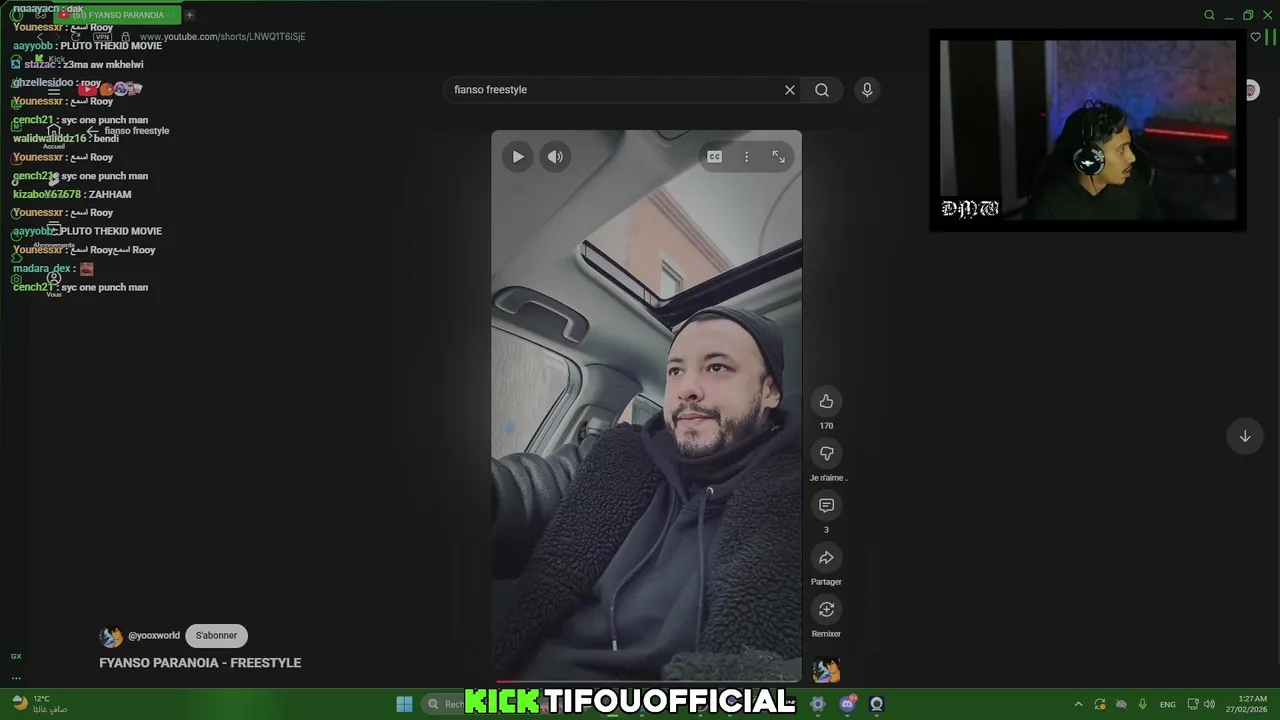
Task: Open the browser search tabs magnifier
Action: click(1209, 15)
